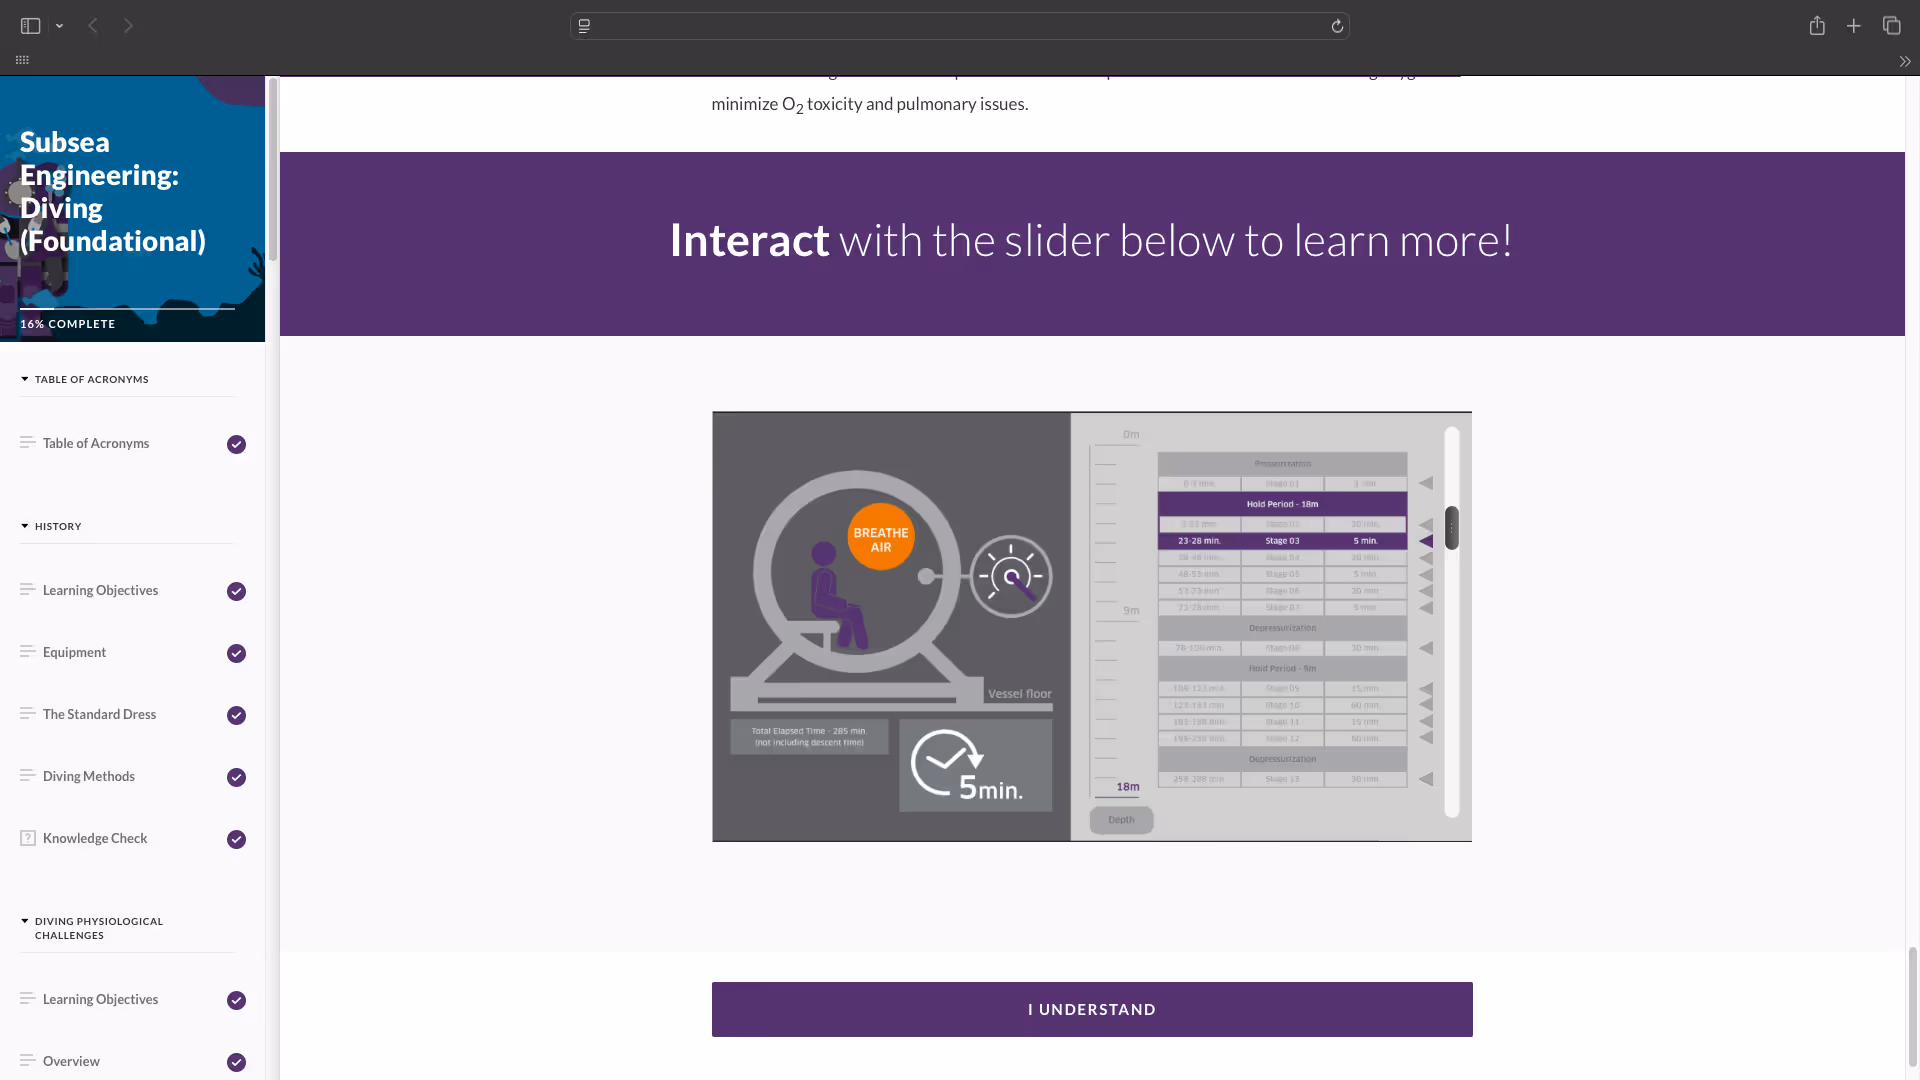The height and width of the screenshot is (1080, 1920).
Task: Click the Equipment completed checkmark
Action: click(236, 653)
